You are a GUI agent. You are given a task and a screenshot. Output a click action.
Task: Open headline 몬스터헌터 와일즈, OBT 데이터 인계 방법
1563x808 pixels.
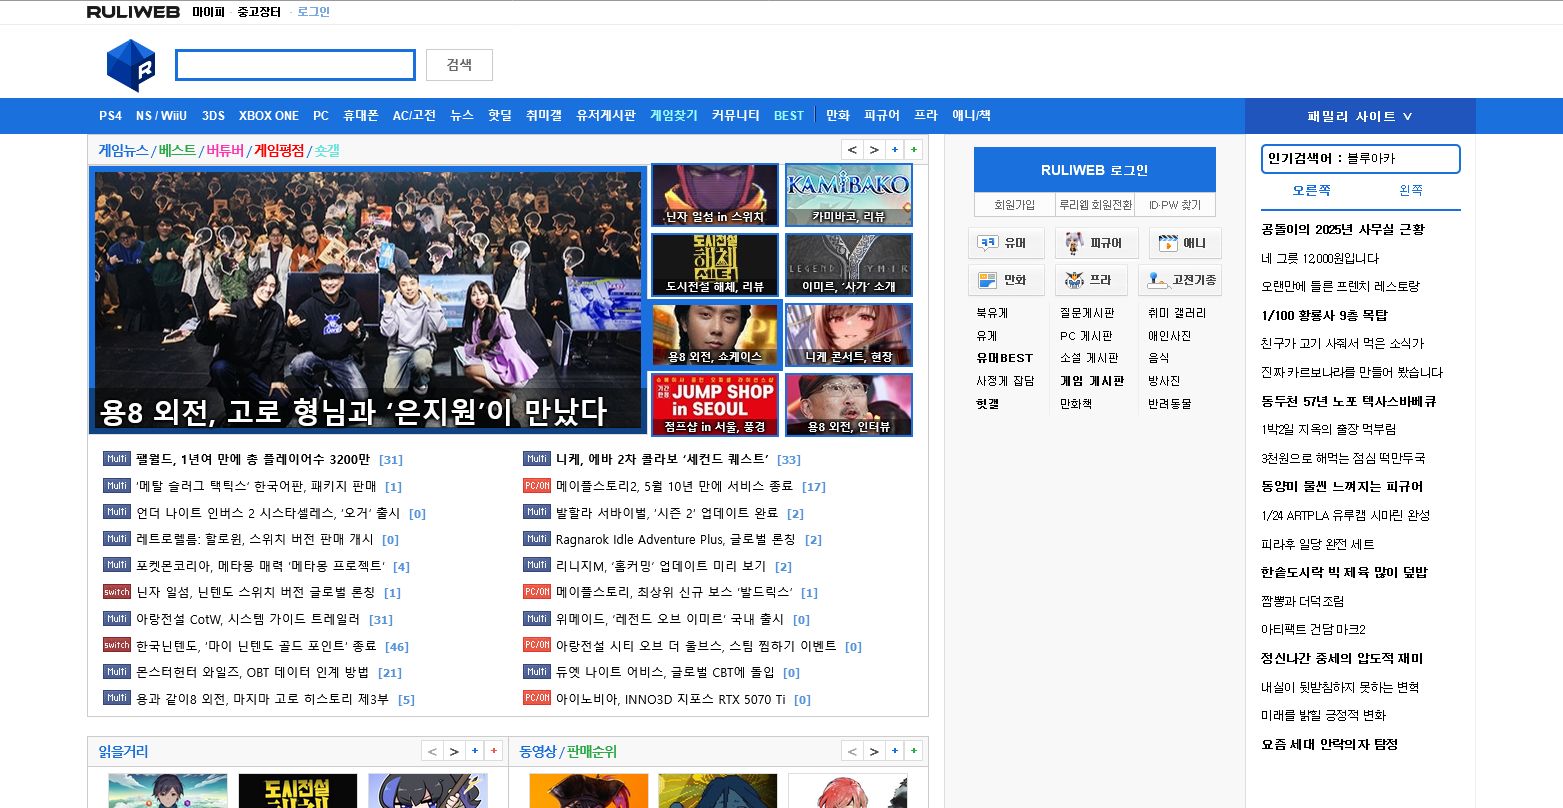[252, 673]
